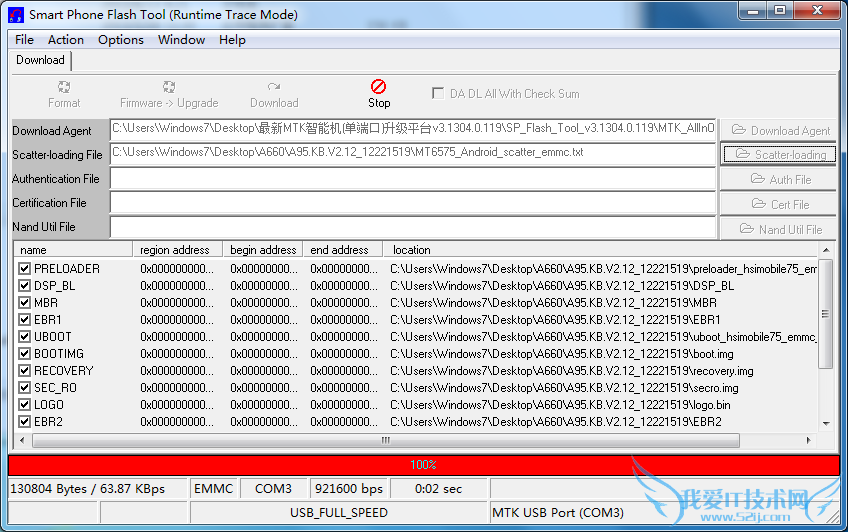Click the Format toolbar icon
The image size is (848, 532).
[64, 88]
